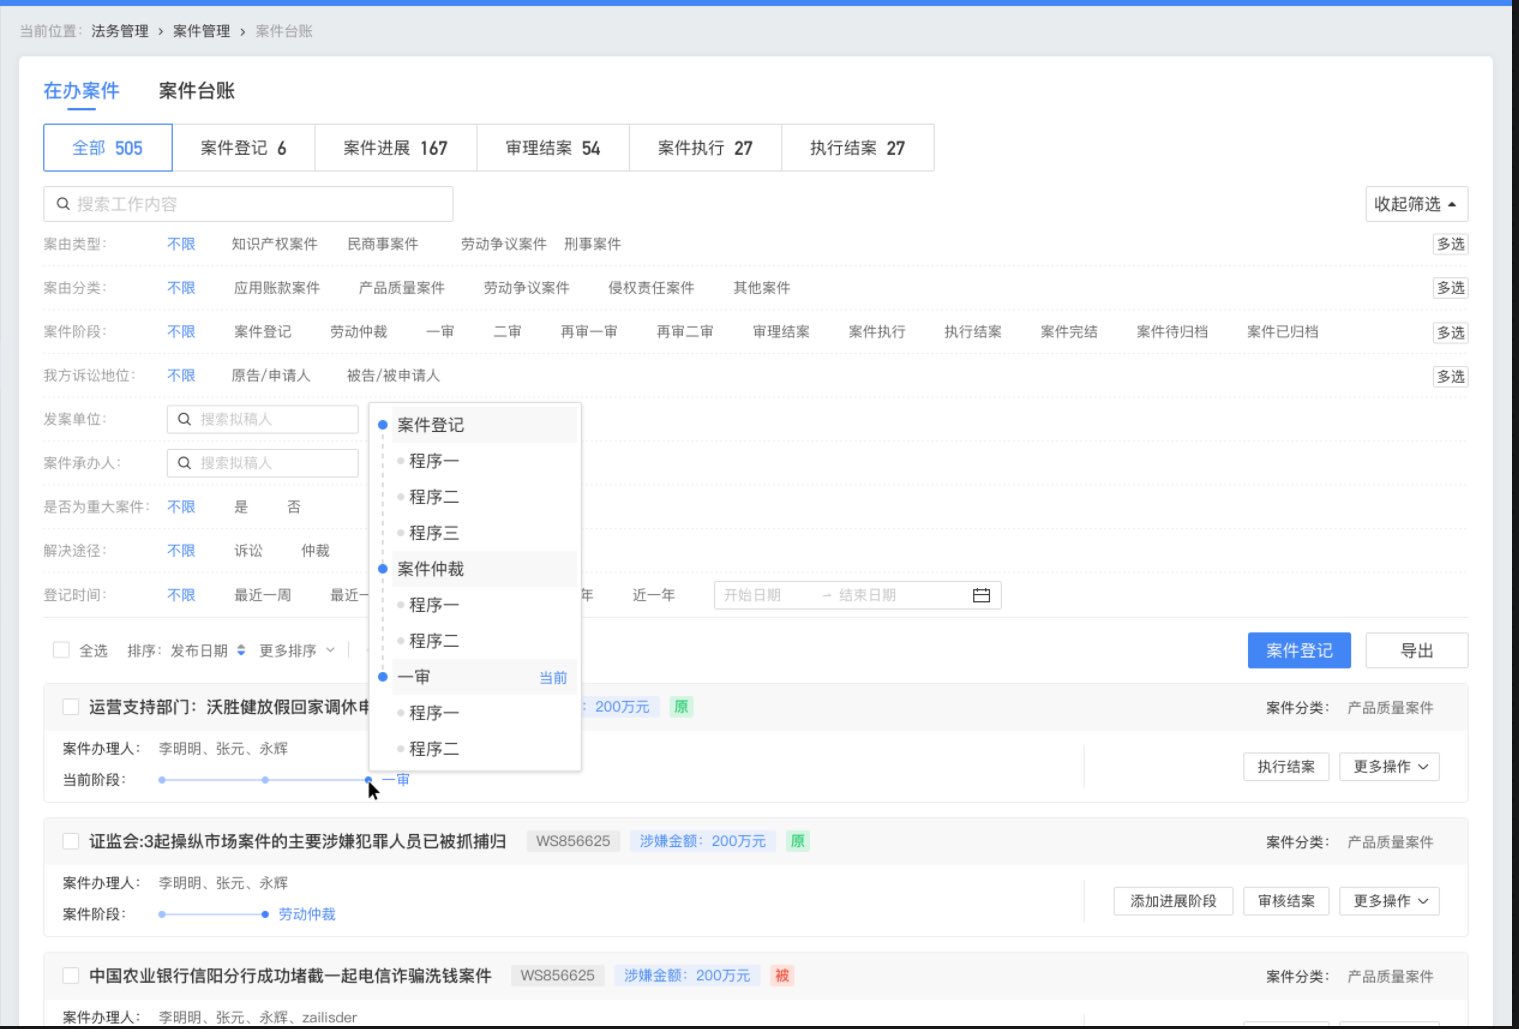Check the box for 运营支持部门 case
The height and width of the screenshot is (1029, 1519).
(x=71, y=707)
